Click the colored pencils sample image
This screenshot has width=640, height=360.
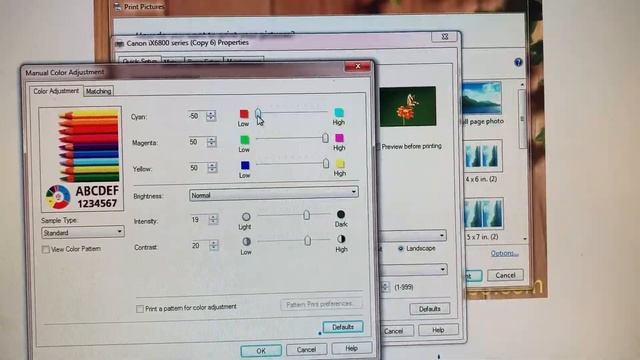tap(81, 159)
